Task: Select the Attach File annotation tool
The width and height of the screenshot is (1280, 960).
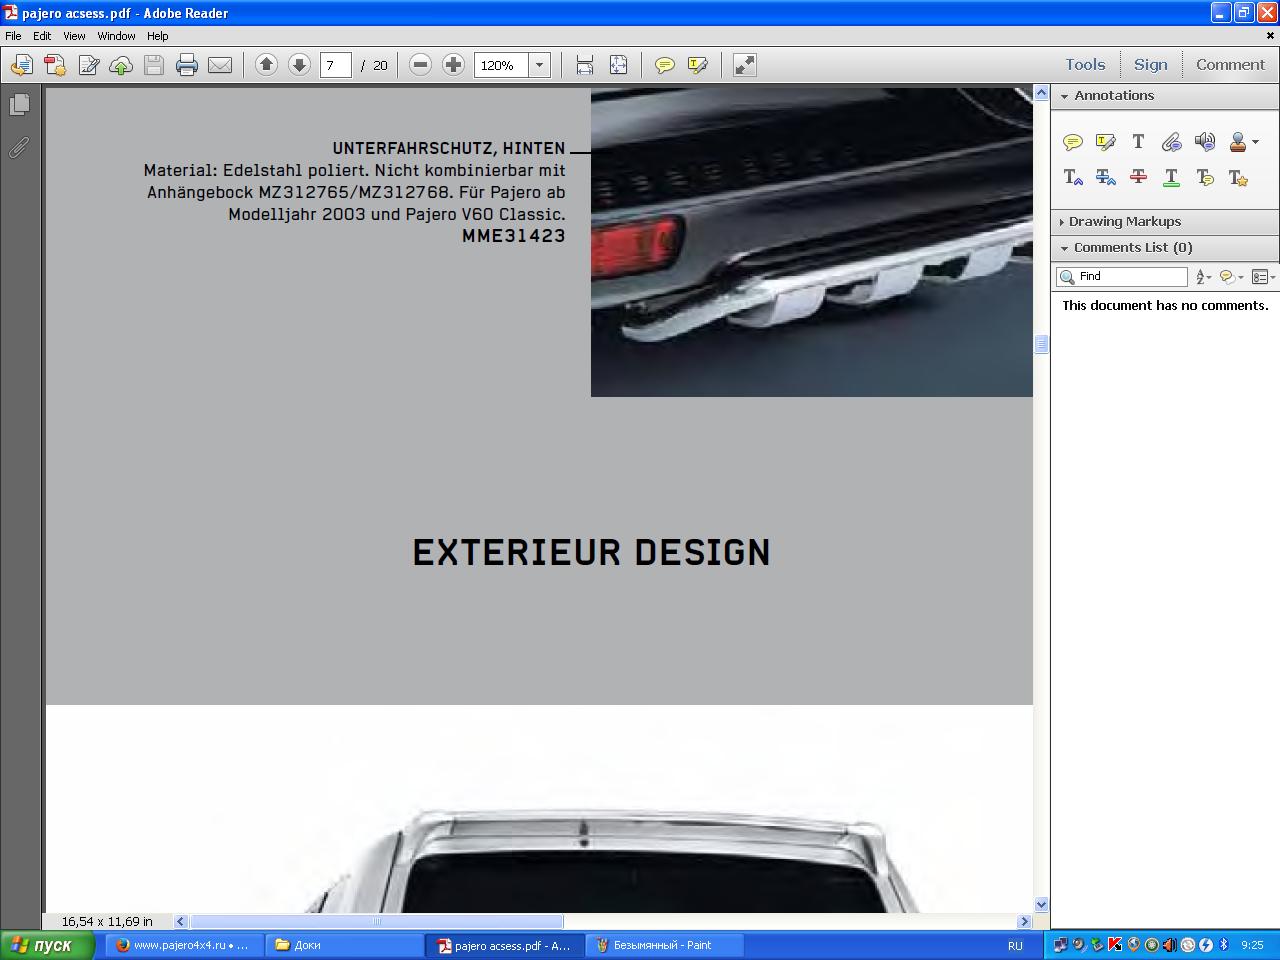Action: [x=1171, y=142]
